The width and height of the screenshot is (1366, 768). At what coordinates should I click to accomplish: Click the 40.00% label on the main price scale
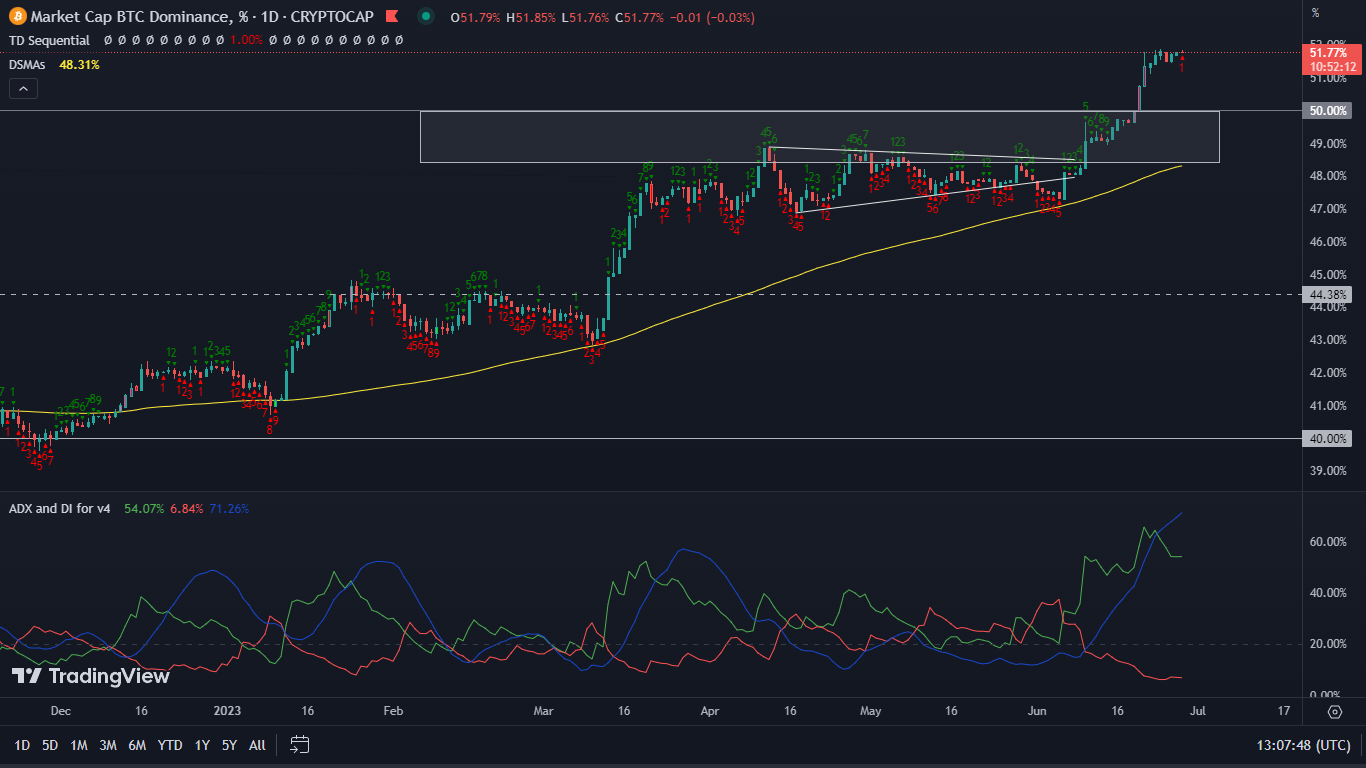[x=1328, y=438]
